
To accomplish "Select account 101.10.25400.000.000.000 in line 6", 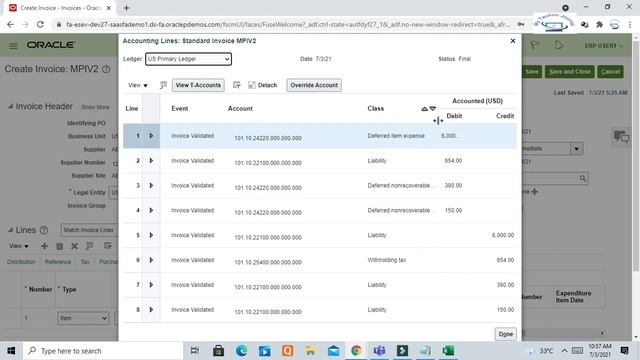I will 268,262.
